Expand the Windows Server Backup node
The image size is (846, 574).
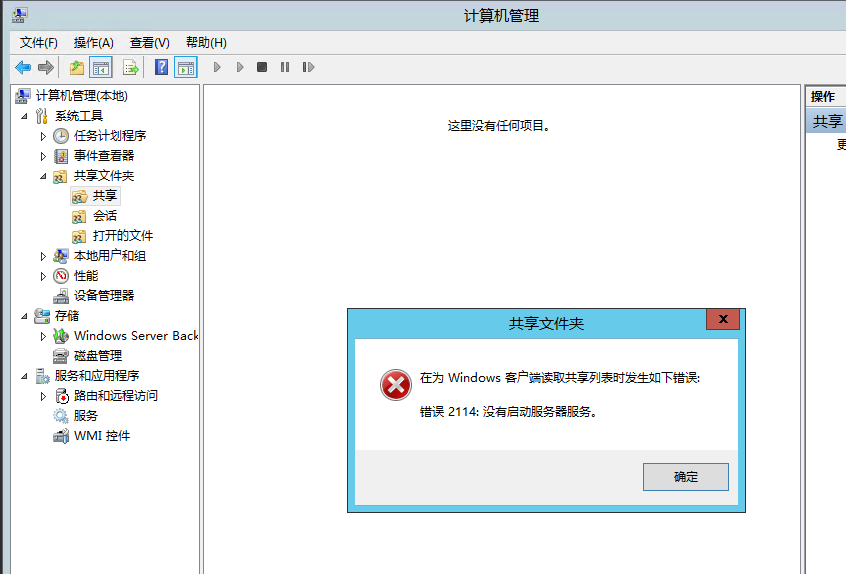(x=43, y=336)
